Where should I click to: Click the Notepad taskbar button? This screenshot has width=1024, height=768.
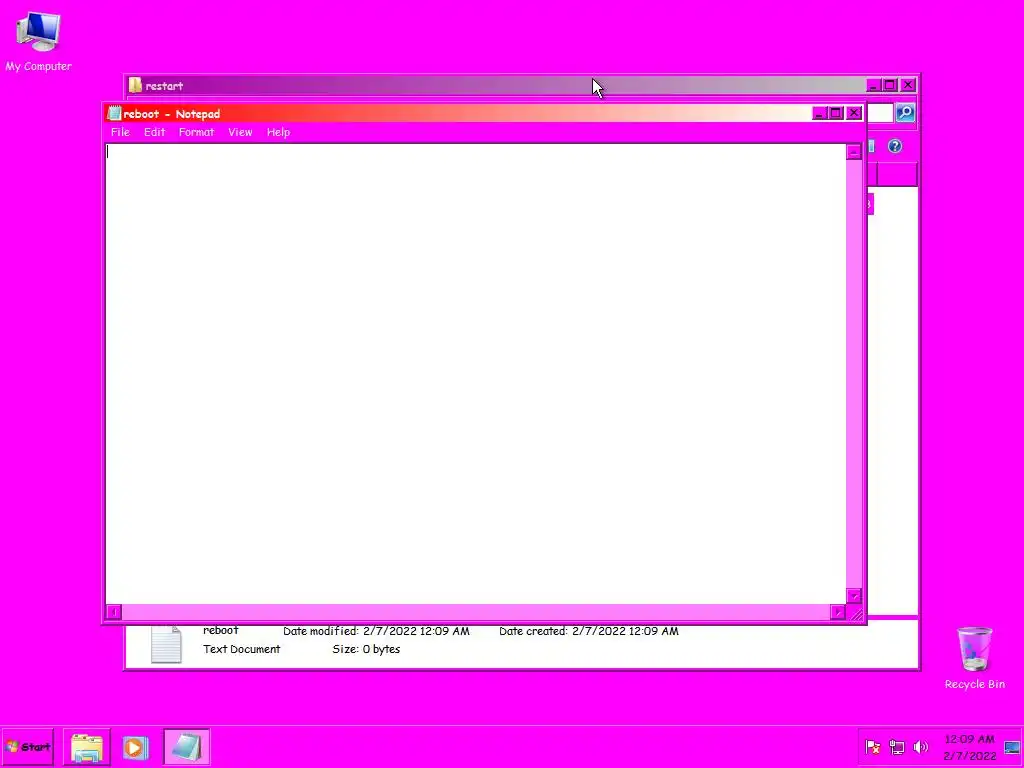click(x=186, y=747)
